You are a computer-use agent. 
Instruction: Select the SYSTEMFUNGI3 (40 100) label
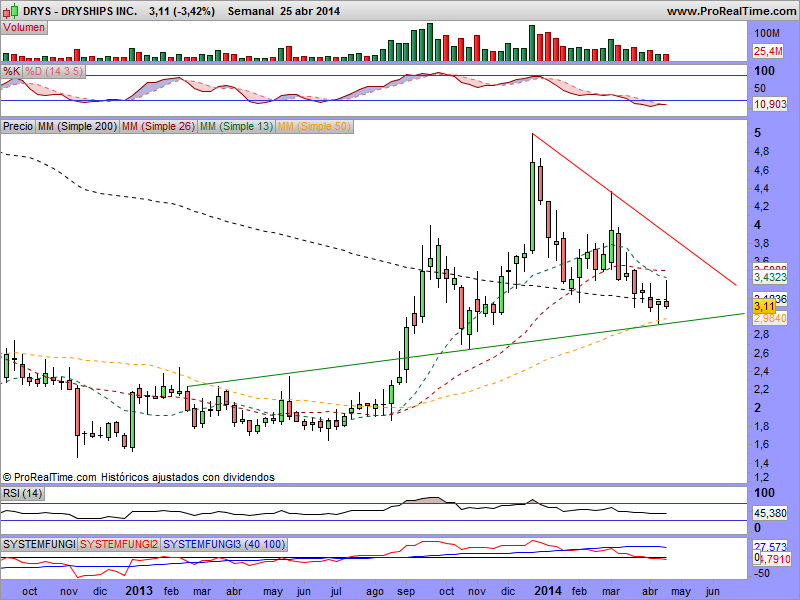click(x=223, y=544)
